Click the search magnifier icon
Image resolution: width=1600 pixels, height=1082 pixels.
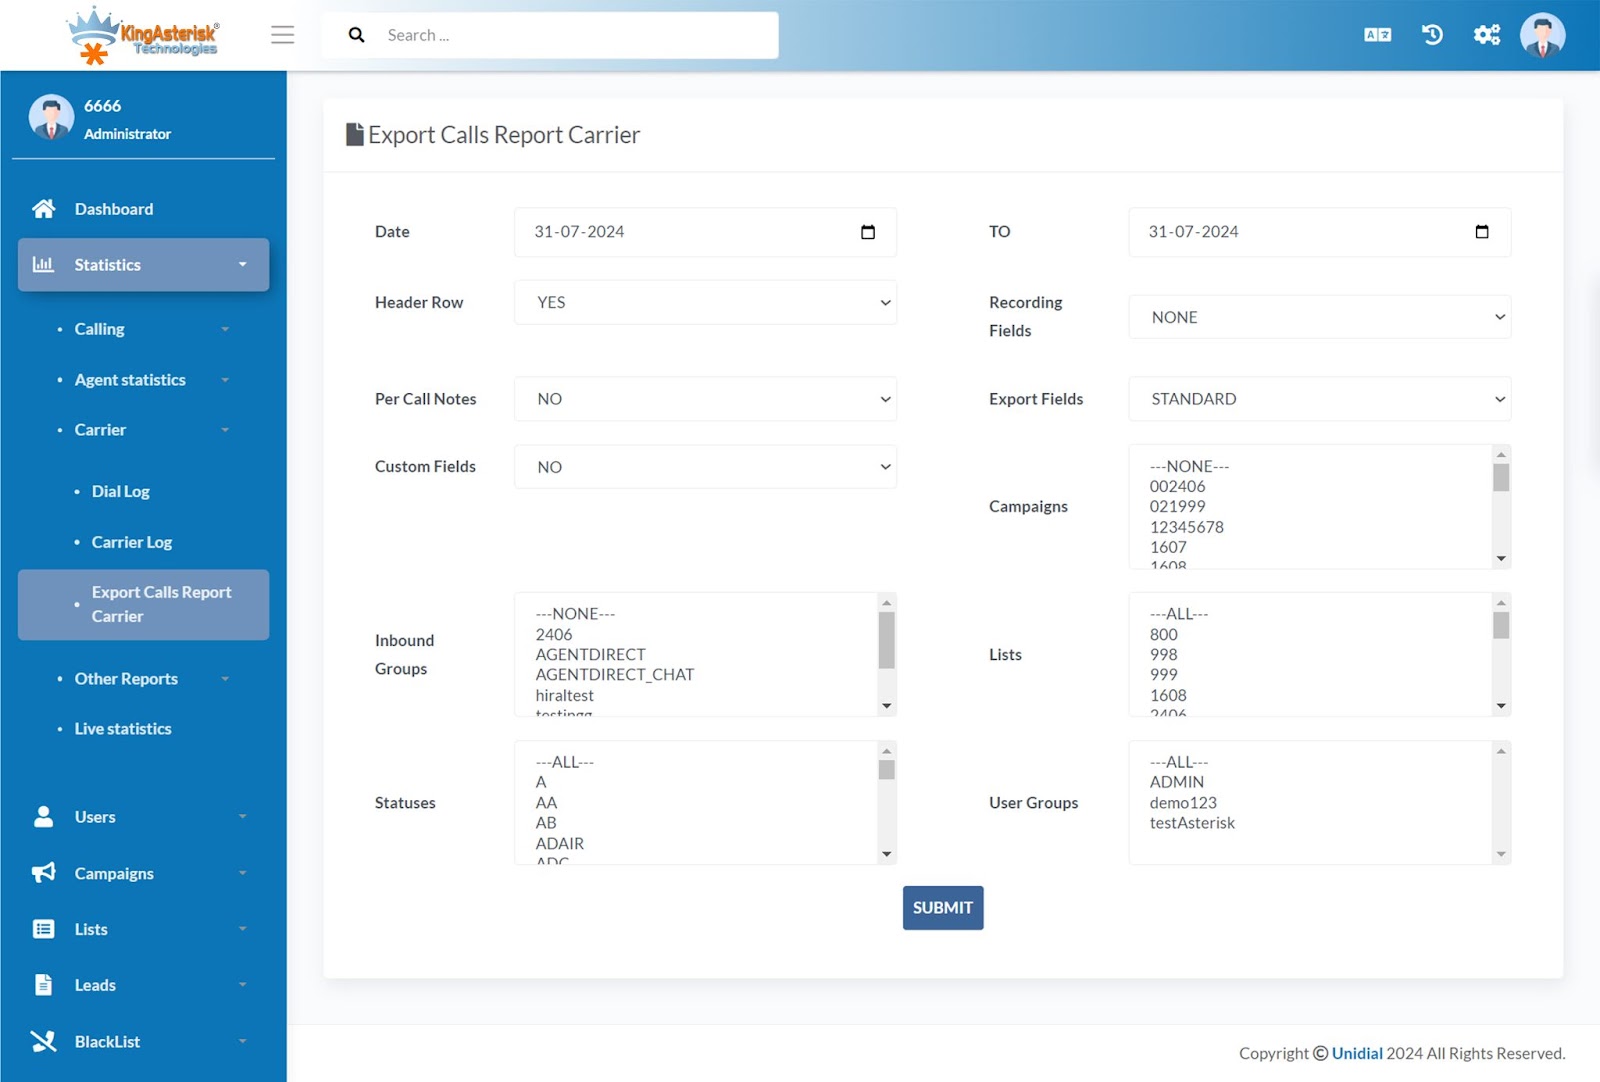(x=356, y=35)
